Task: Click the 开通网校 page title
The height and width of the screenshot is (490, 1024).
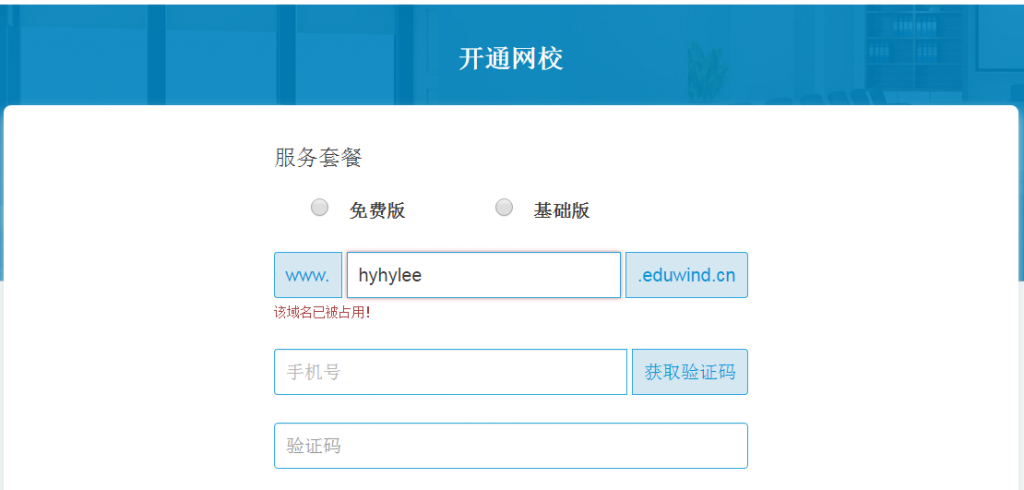Action: coord(511,59)
